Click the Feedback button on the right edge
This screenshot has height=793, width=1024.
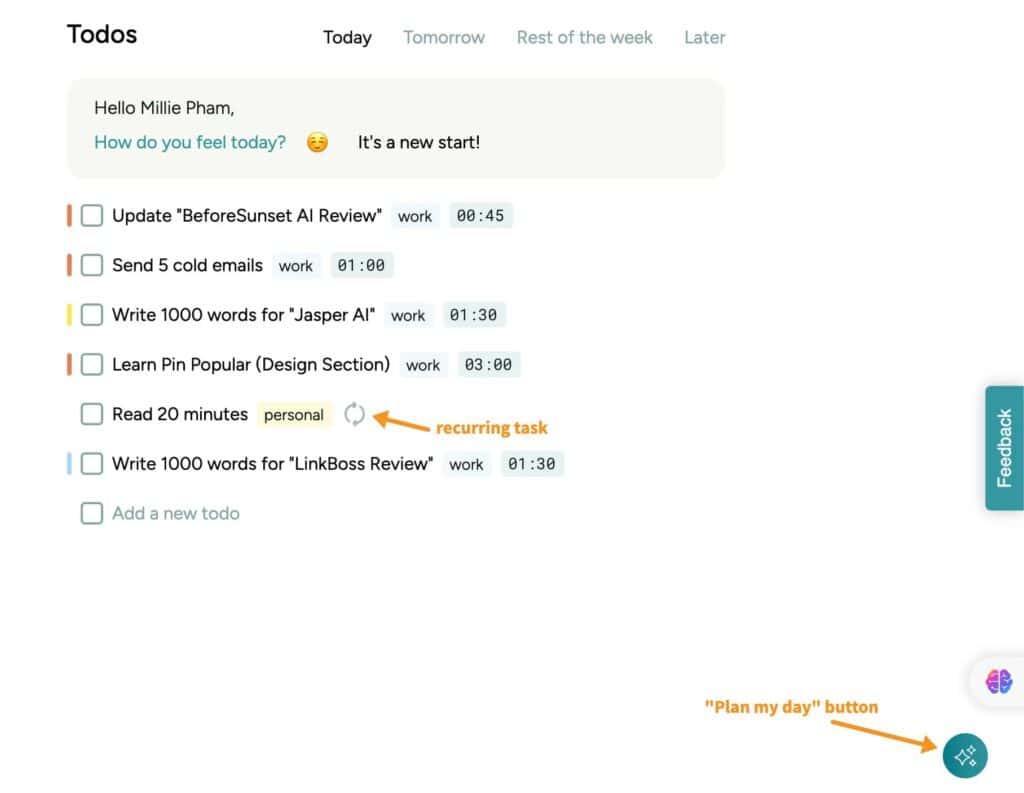(1004, 447)
